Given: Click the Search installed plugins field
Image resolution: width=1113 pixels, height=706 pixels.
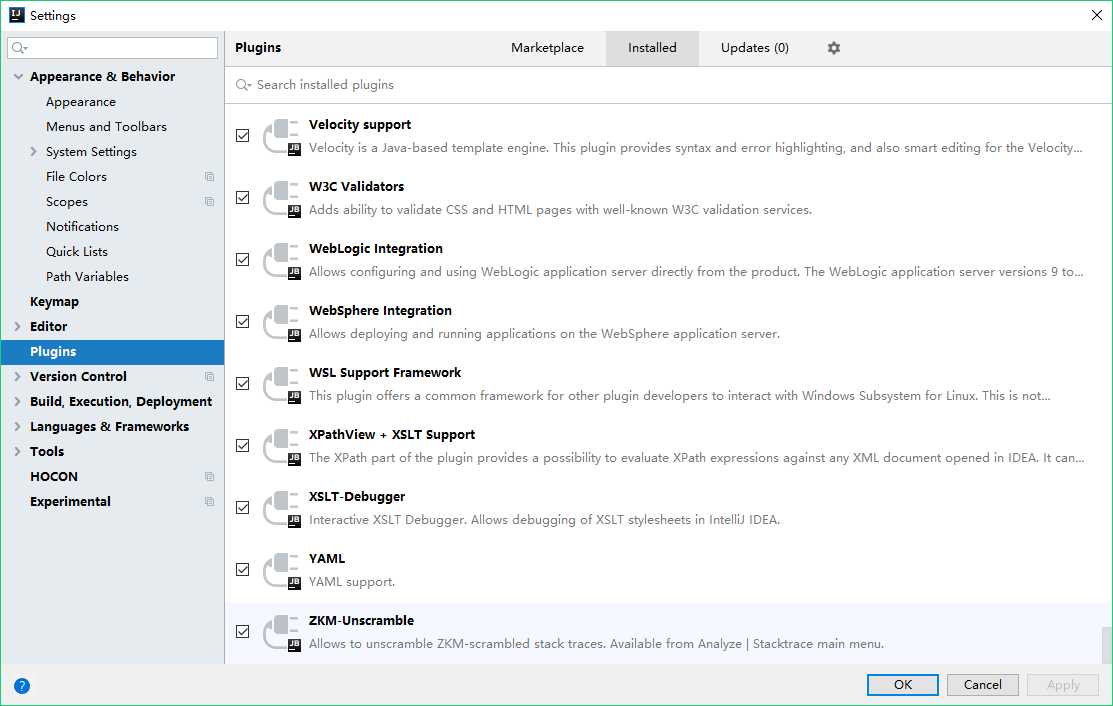Looking at the screenshot, I should [x=667, y=85].
